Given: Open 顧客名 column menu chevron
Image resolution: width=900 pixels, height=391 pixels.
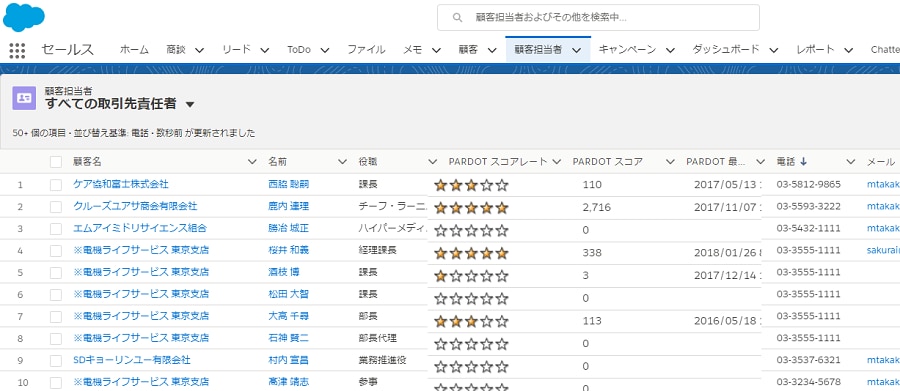Looking at the screenshot, I should (x=251, y=162).
